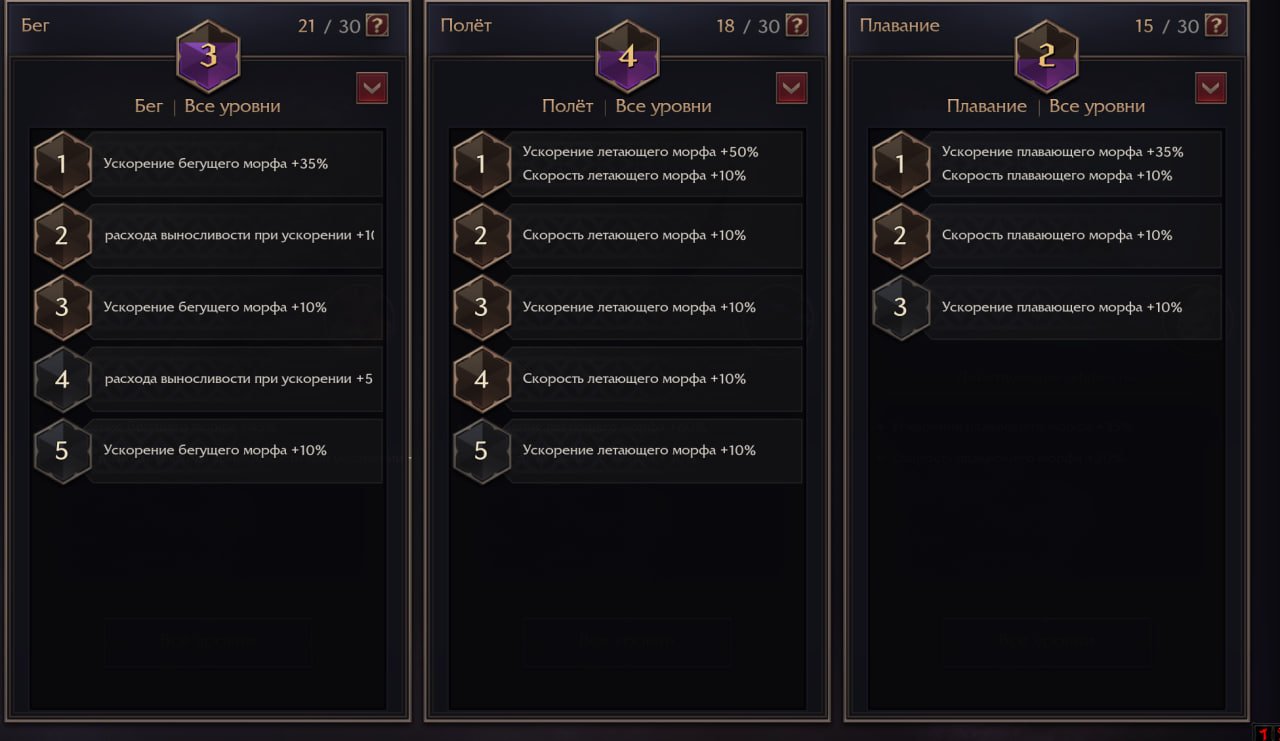Open the help icon in Полёт panel
Viewport: 1280px width, 741px height.
click(796, 25)
